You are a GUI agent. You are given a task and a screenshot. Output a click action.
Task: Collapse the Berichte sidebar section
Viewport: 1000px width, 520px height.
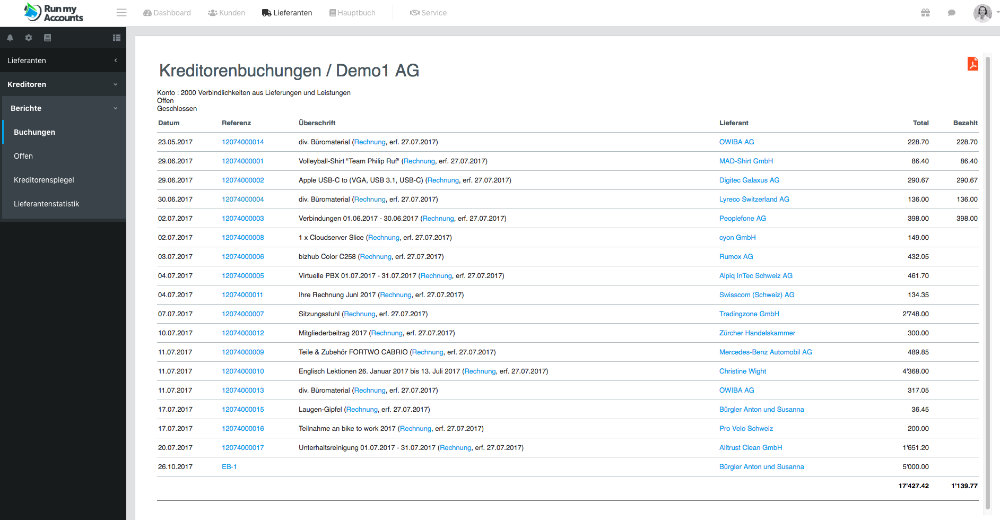pos(64,108)
